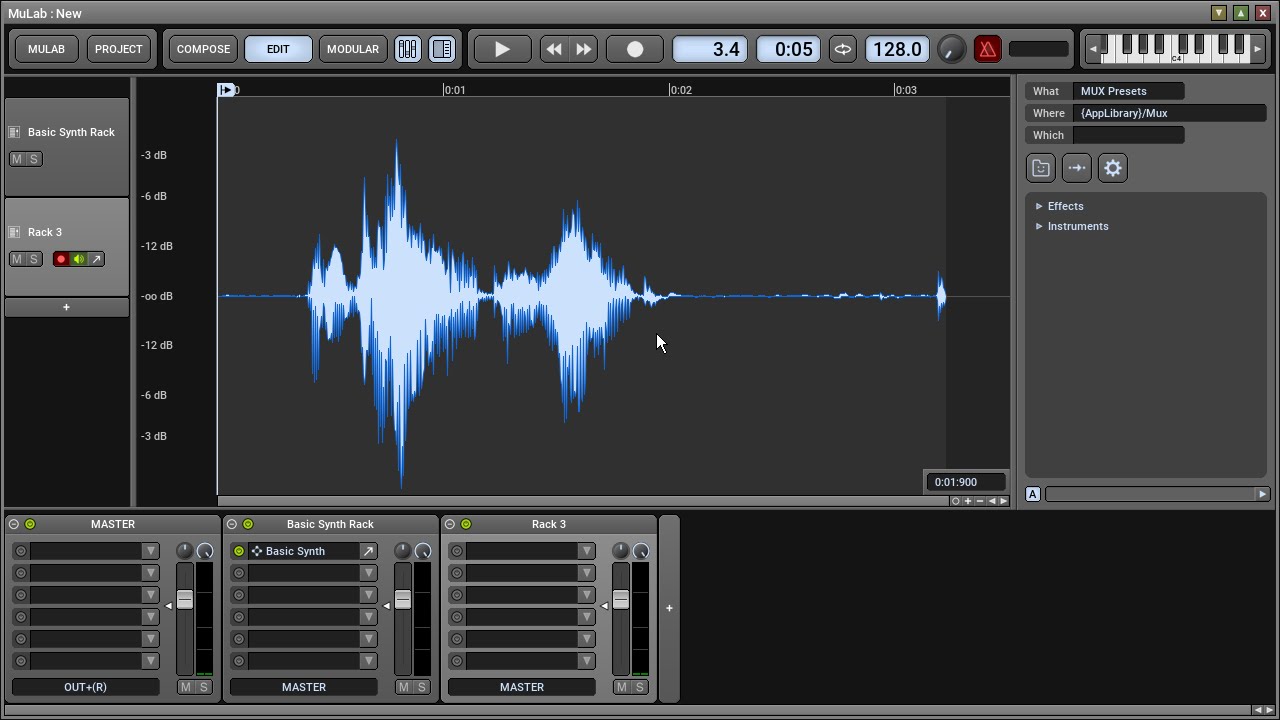Select the EDIT view tab
1280x720 pixels.
278,49
